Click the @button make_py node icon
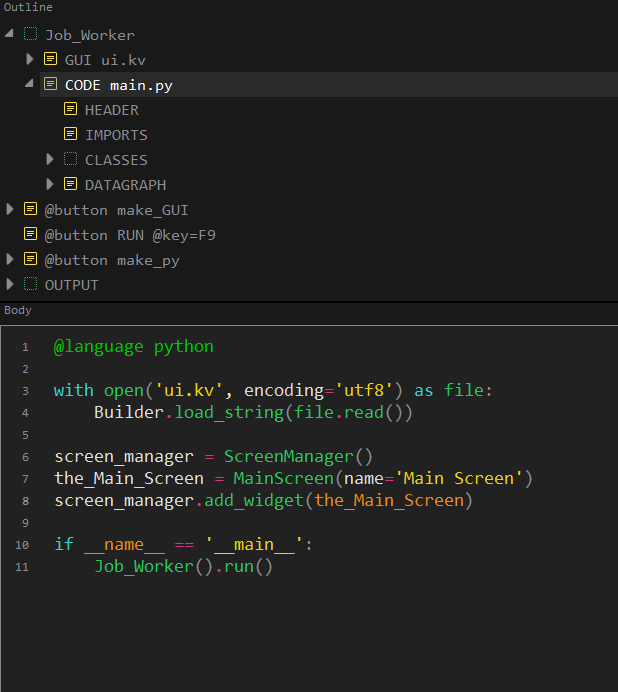 click(30, 259)
